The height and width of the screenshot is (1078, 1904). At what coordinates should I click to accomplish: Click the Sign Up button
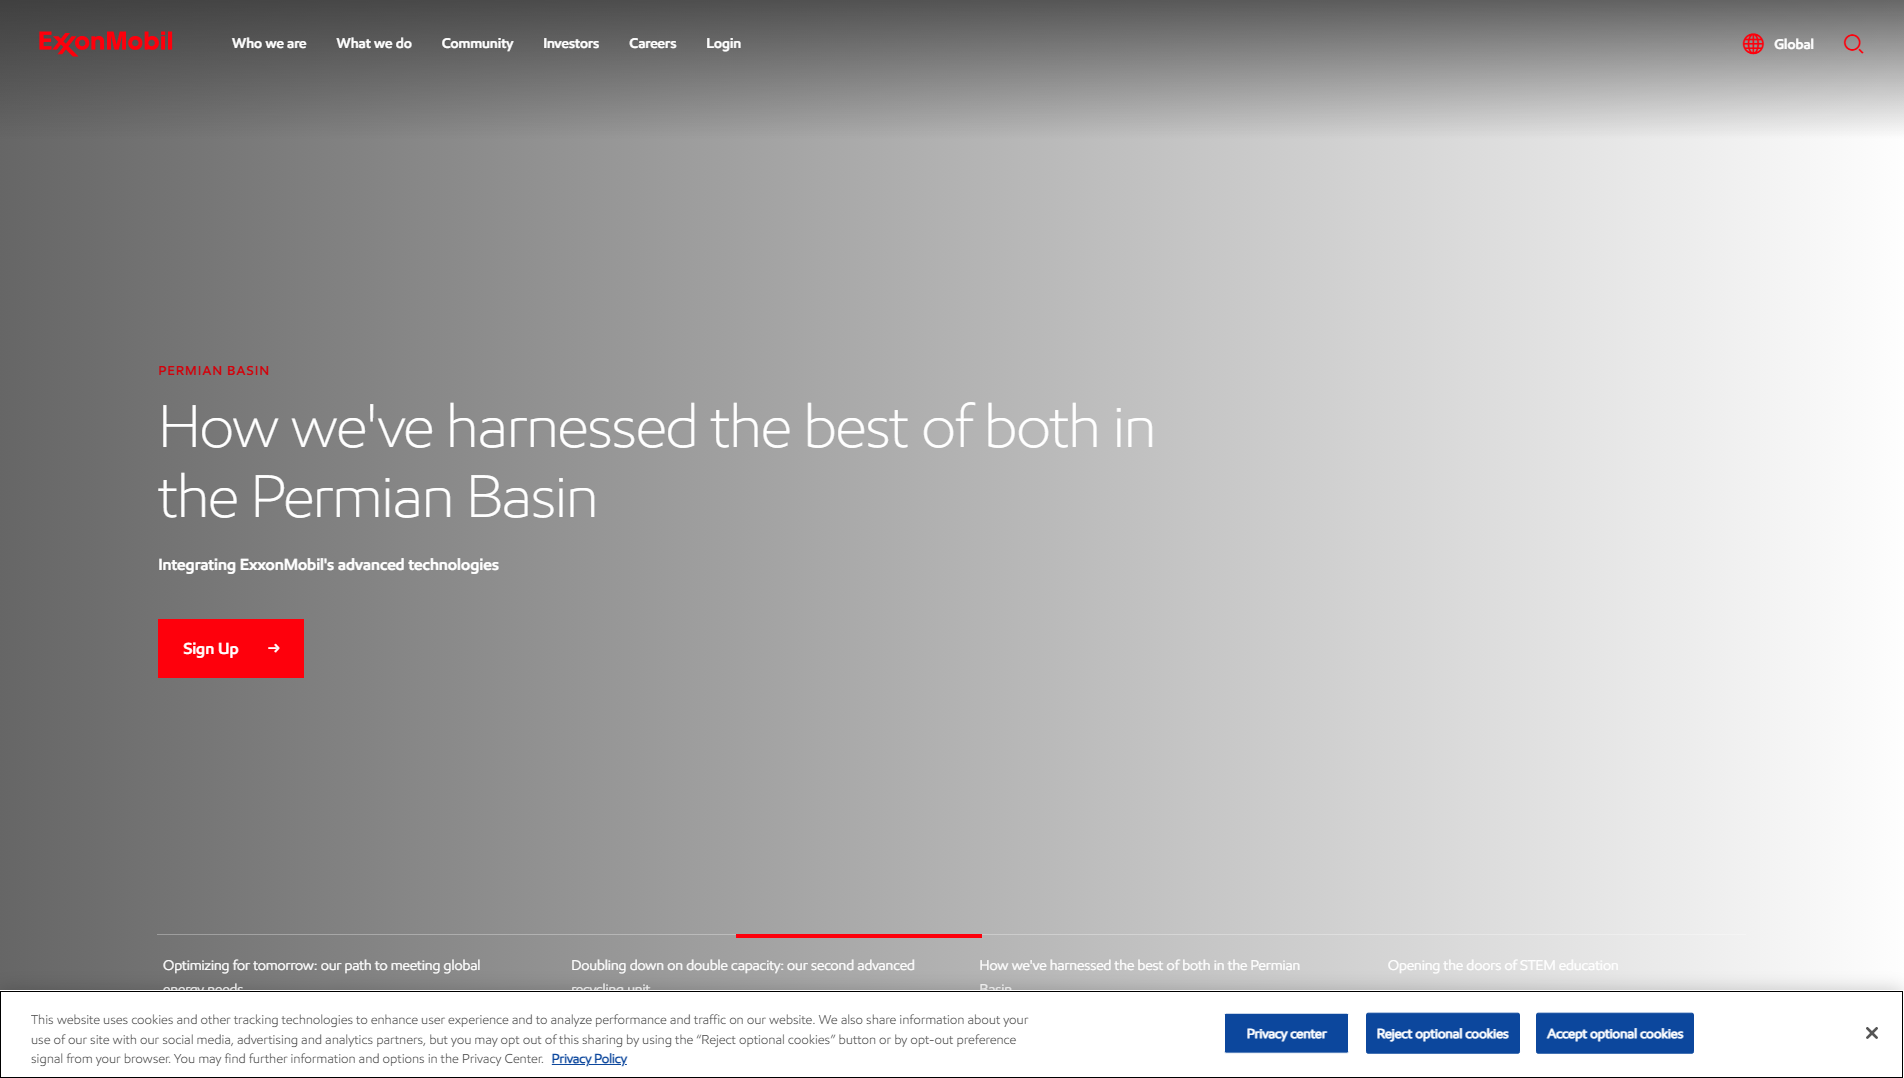(231, 648)
